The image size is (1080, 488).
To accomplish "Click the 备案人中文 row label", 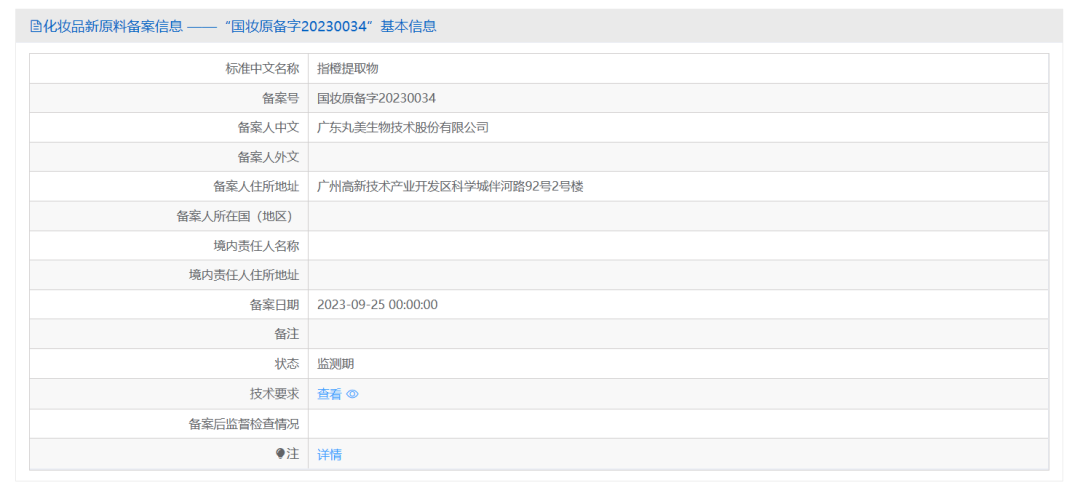I will 268,128.
